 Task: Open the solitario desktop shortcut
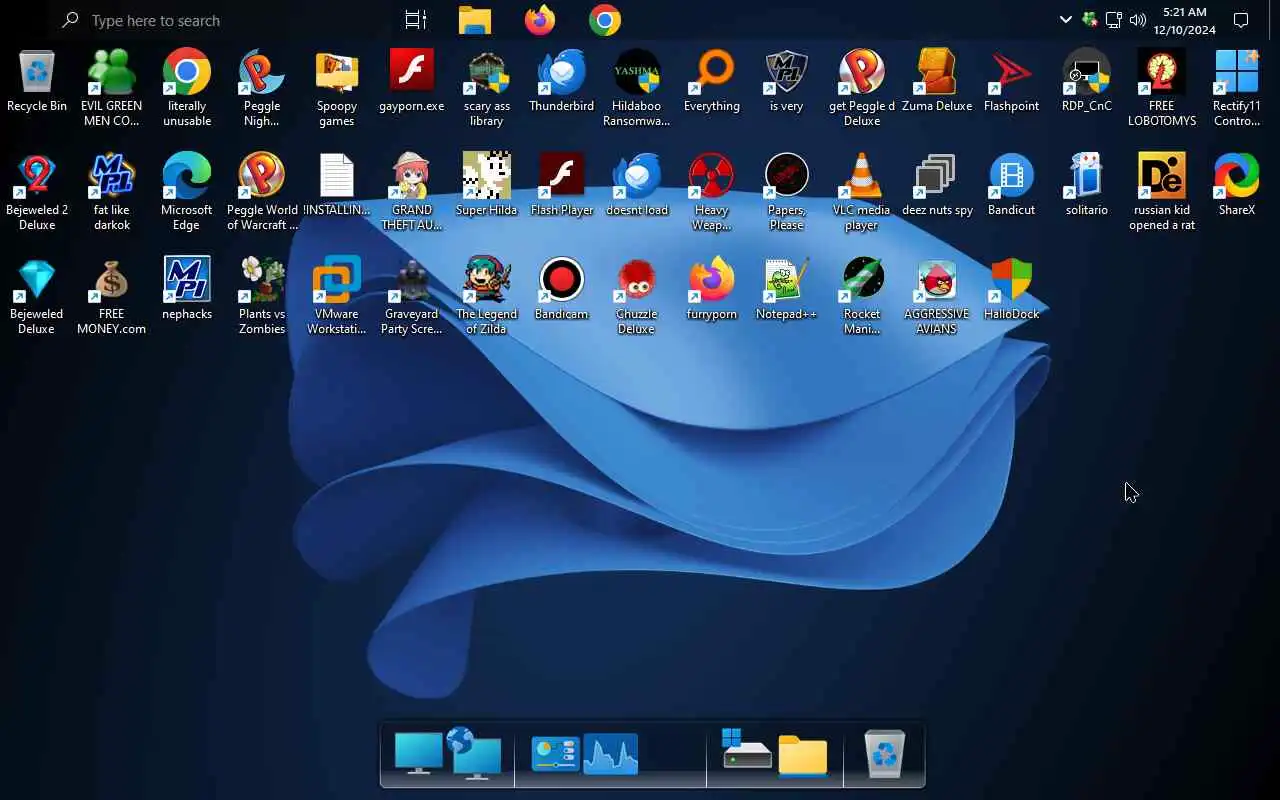pos(1087,186)
